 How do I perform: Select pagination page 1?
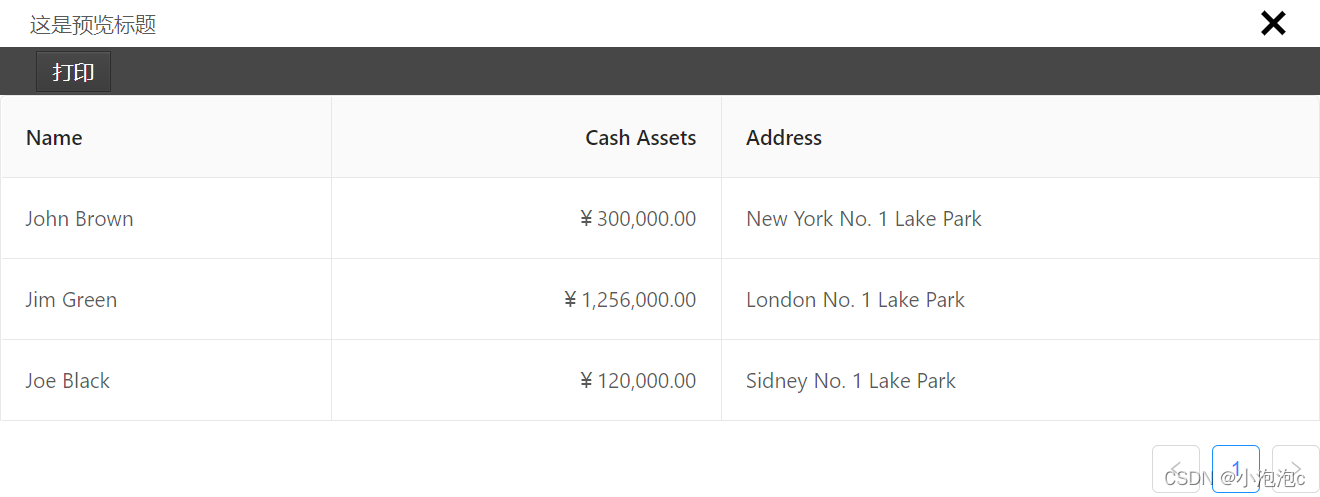[x=1236, y=469]
